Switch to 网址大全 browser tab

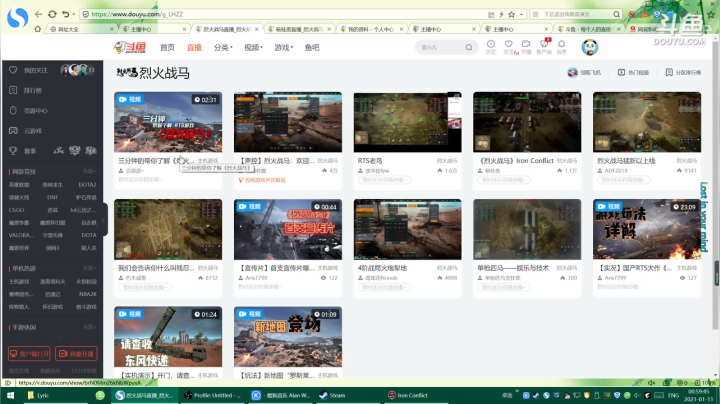tap(81, 29)
